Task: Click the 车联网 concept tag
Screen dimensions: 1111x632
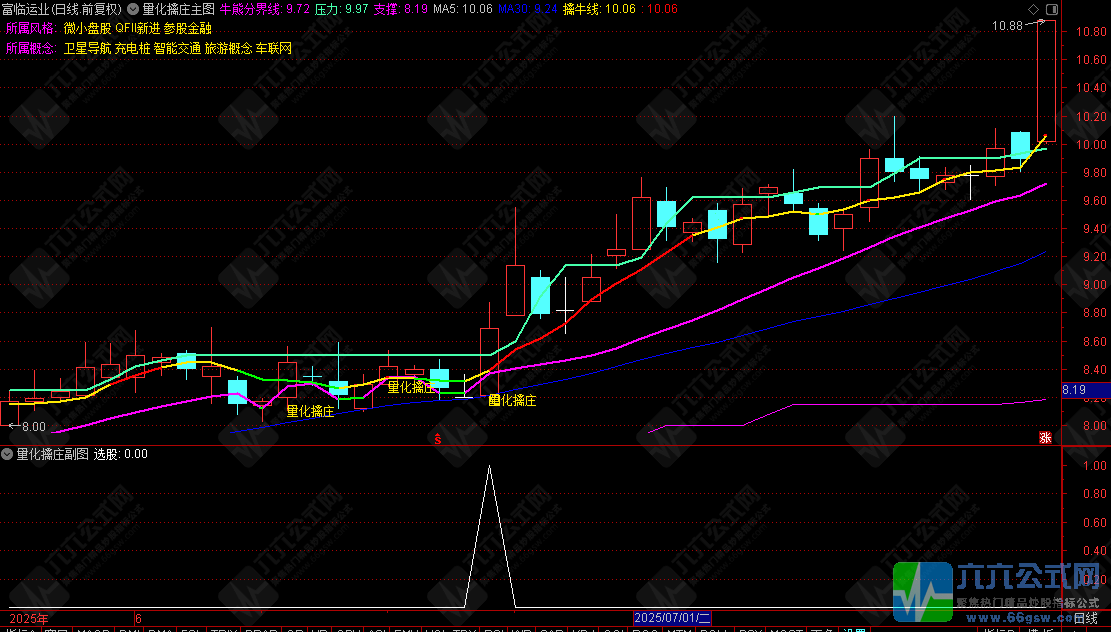Action: coord(274,48)
